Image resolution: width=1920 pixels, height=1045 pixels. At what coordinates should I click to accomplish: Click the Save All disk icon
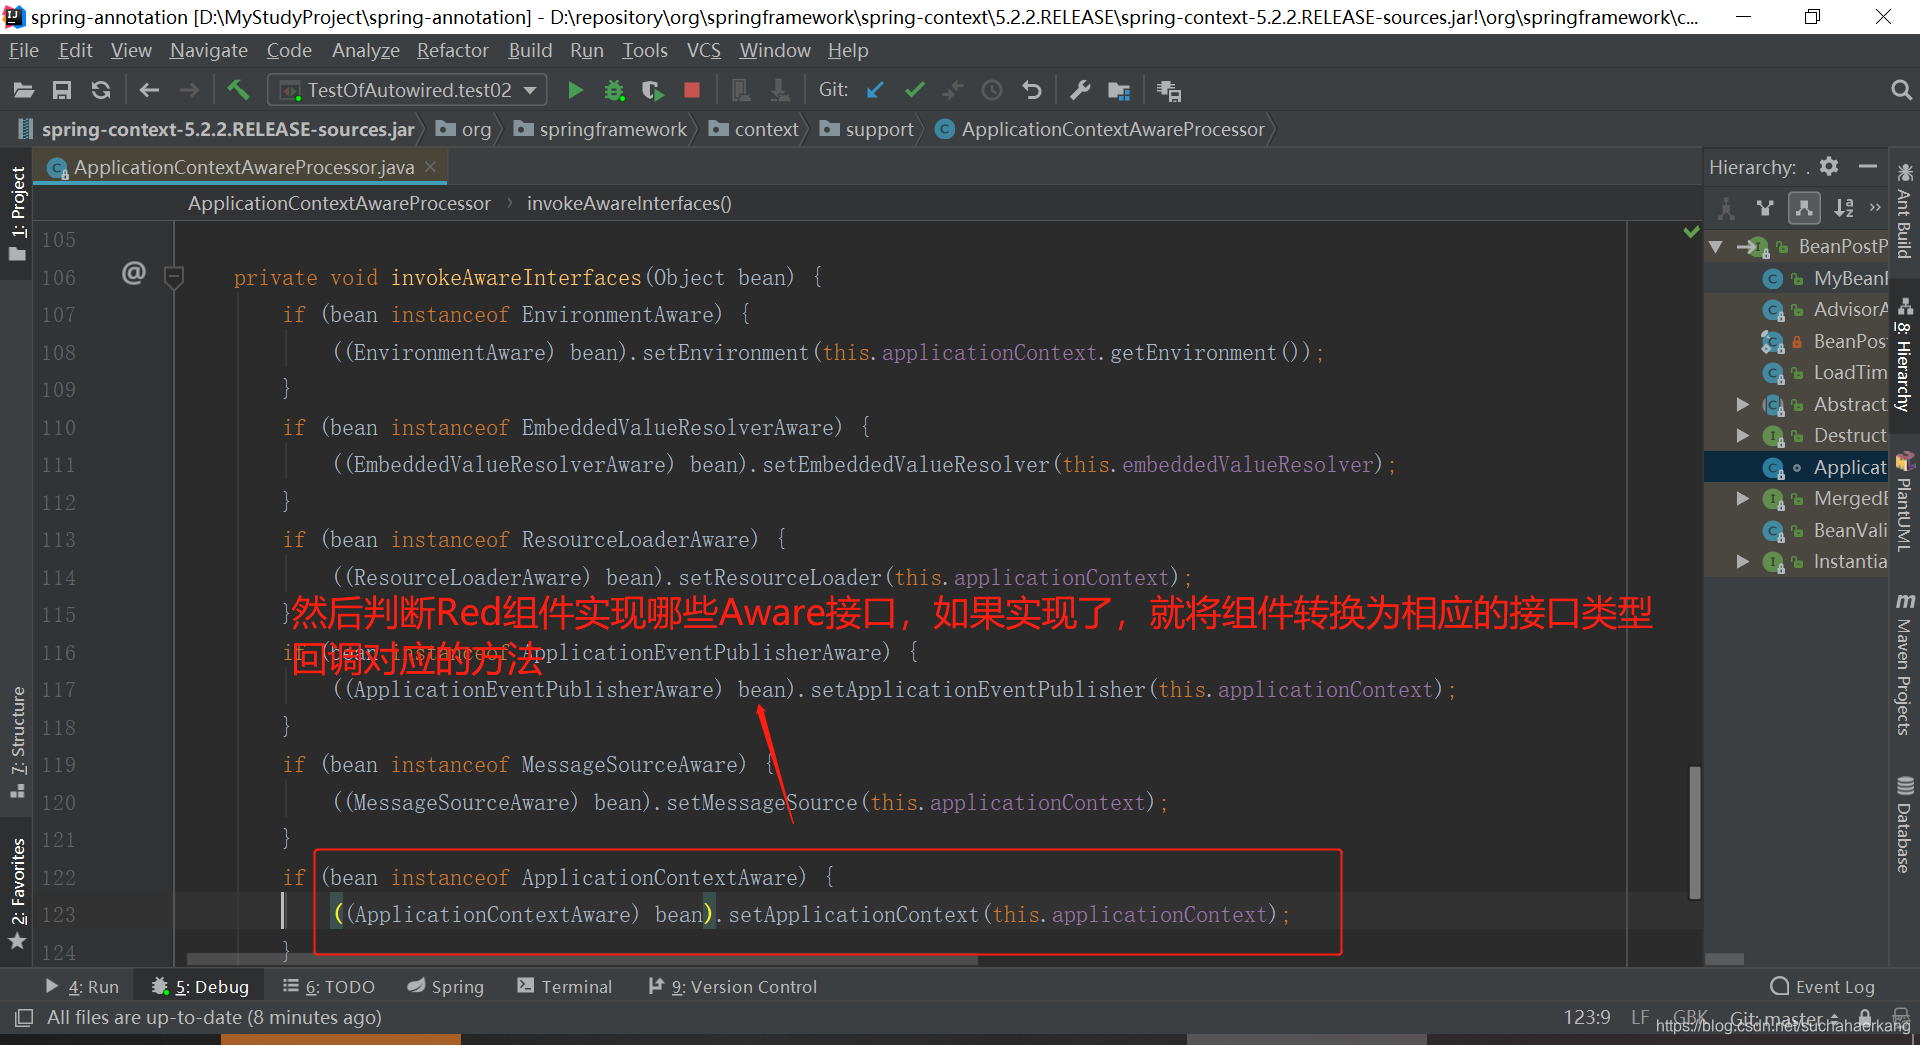click(62, 90)
